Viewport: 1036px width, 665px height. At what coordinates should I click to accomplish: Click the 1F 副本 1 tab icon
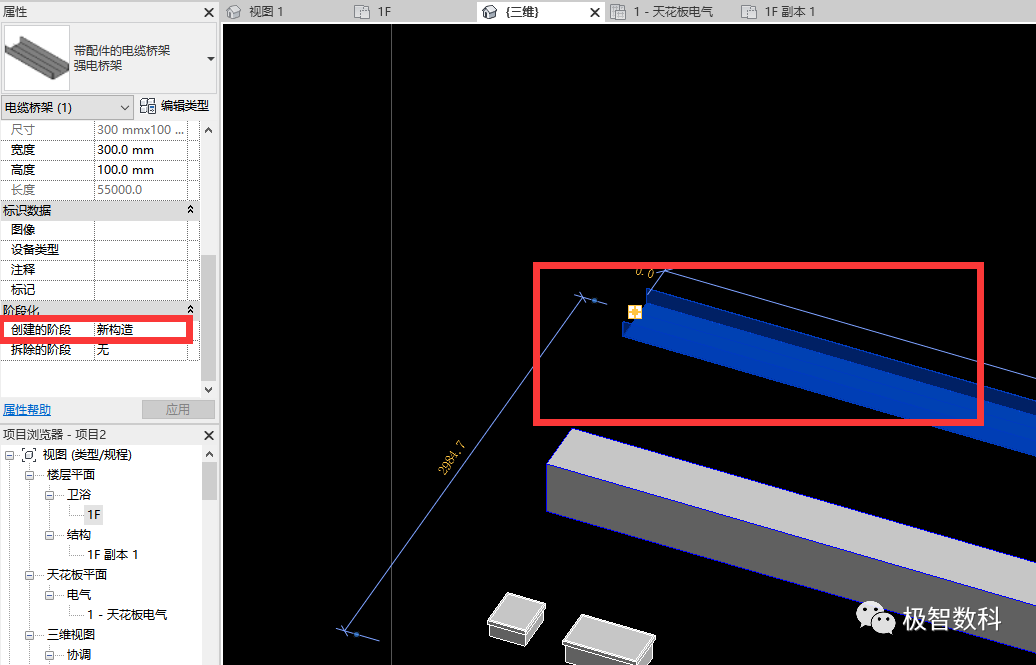(749, 12)
